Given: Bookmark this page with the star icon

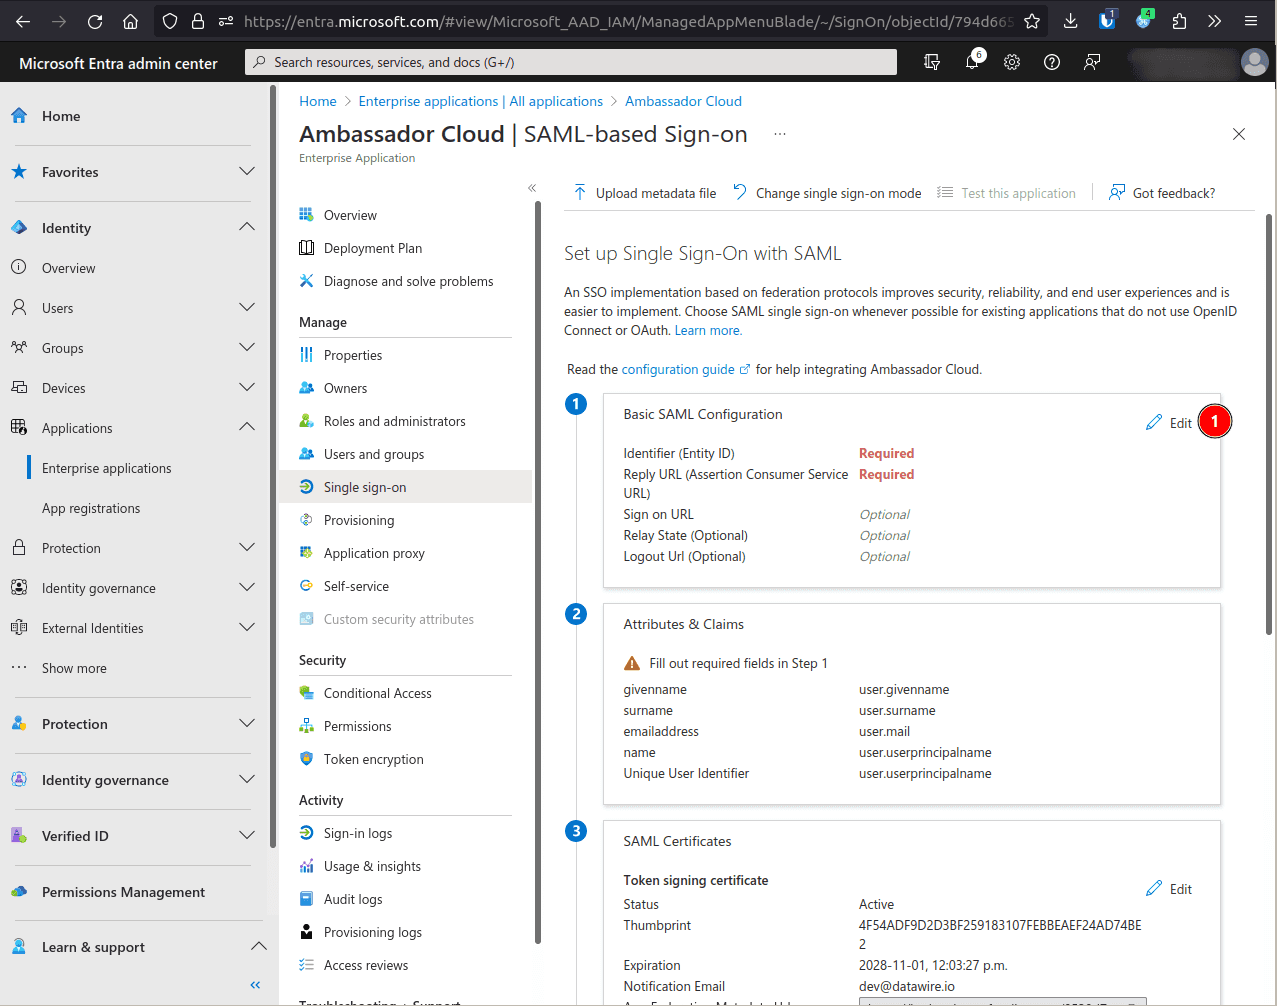Looking at the screenshot, I should 1032,21.
